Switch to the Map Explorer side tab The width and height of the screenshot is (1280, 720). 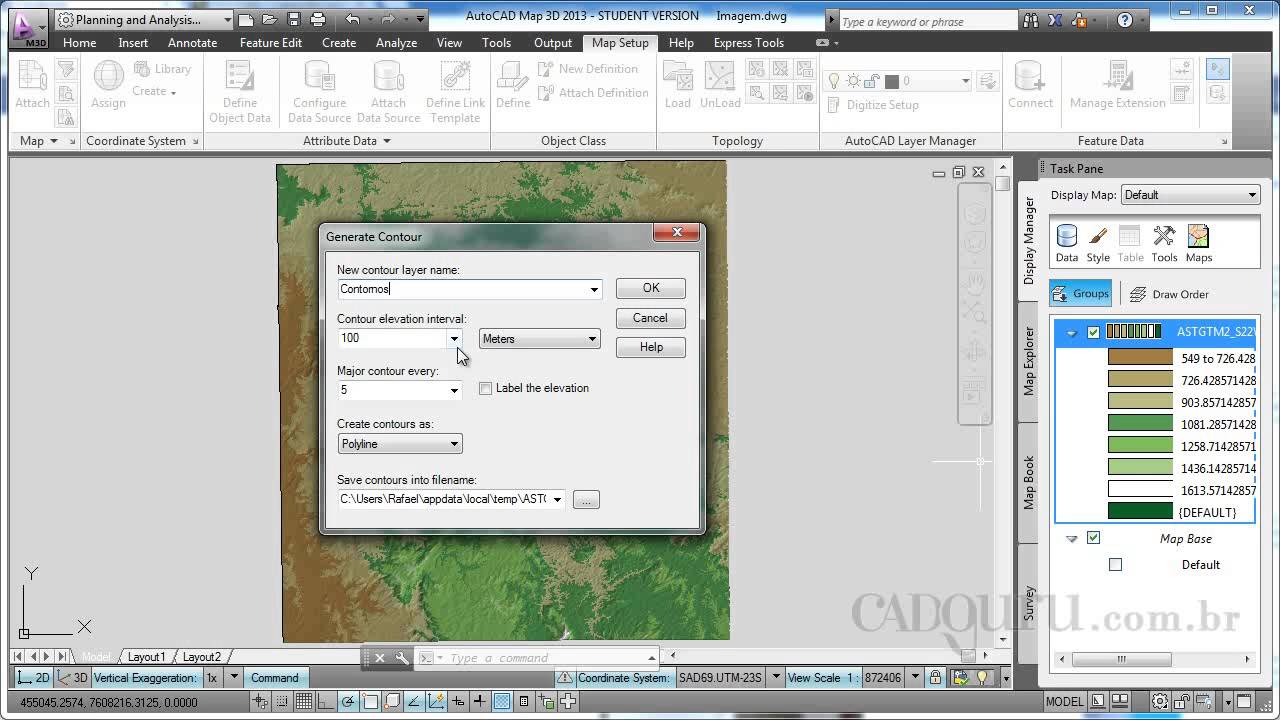1028,361
